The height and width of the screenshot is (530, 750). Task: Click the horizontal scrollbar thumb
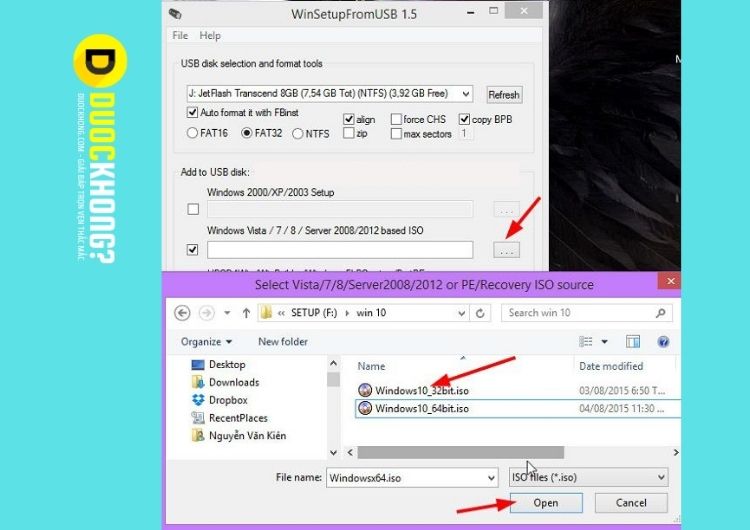(461, 453)
